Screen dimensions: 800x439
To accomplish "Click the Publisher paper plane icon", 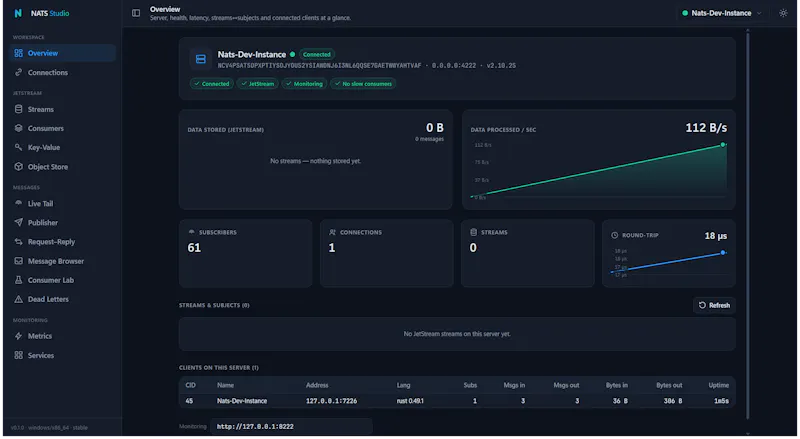I will 19,223.
